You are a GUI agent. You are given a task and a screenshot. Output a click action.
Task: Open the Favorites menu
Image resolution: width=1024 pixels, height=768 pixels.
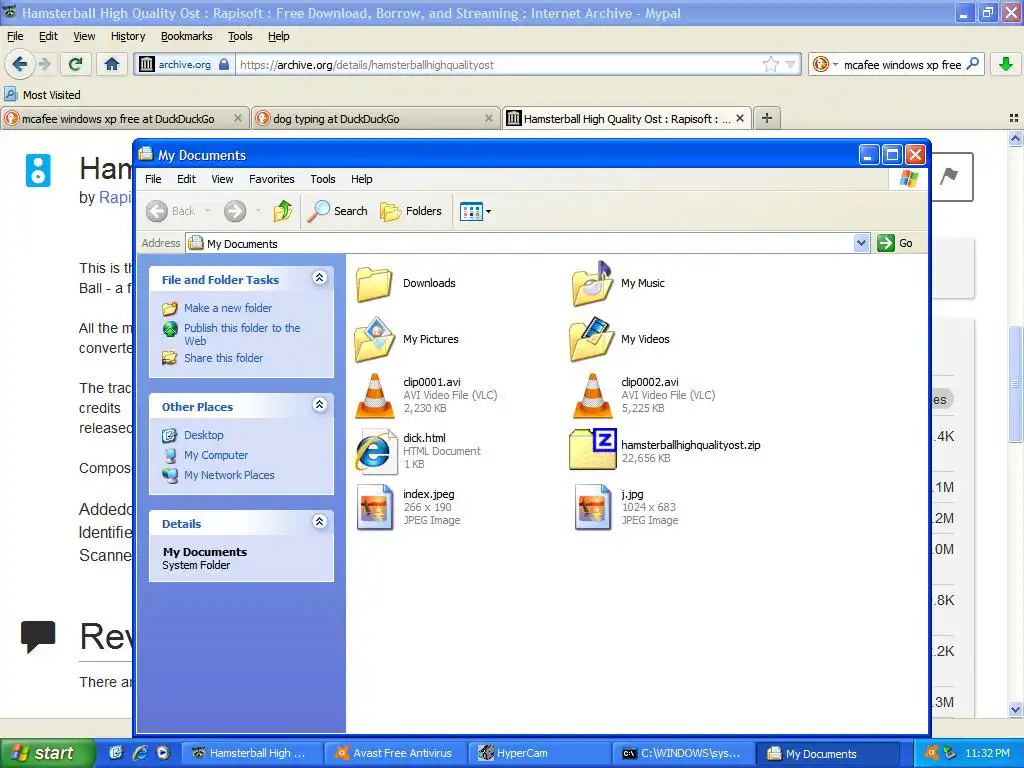[272, 179]
